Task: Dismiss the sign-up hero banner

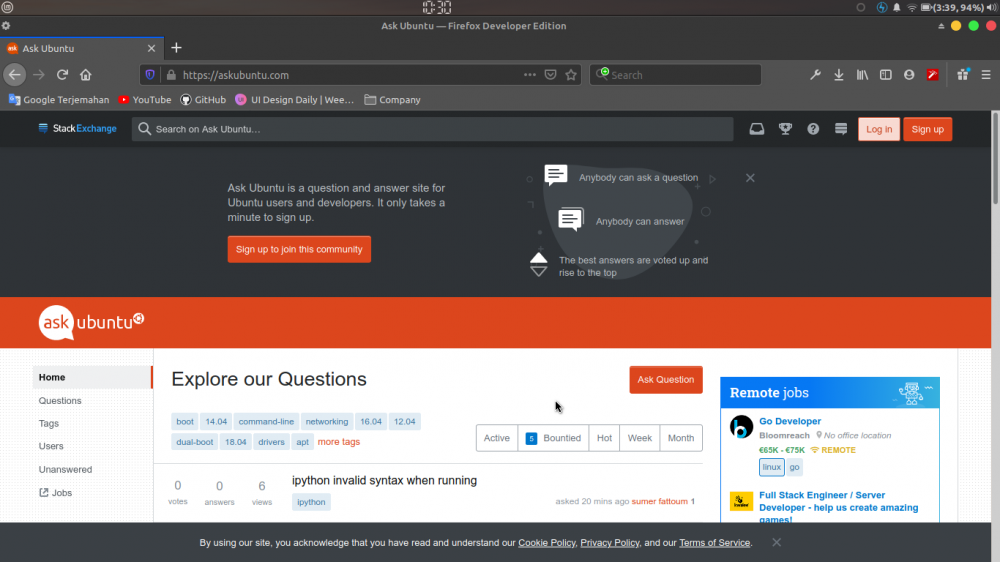Action: [x=750, y=178]
